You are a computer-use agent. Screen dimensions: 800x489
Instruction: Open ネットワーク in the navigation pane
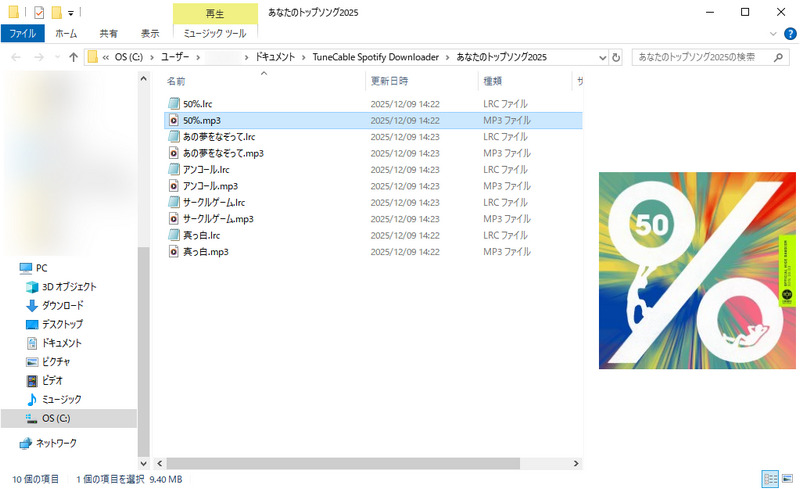[x=48, y=443]
